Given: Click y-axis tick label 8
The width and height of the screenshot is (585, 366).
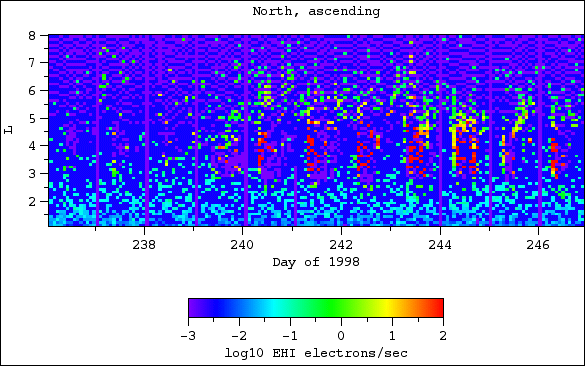Looking at the screenshot, I should (32, 36).
